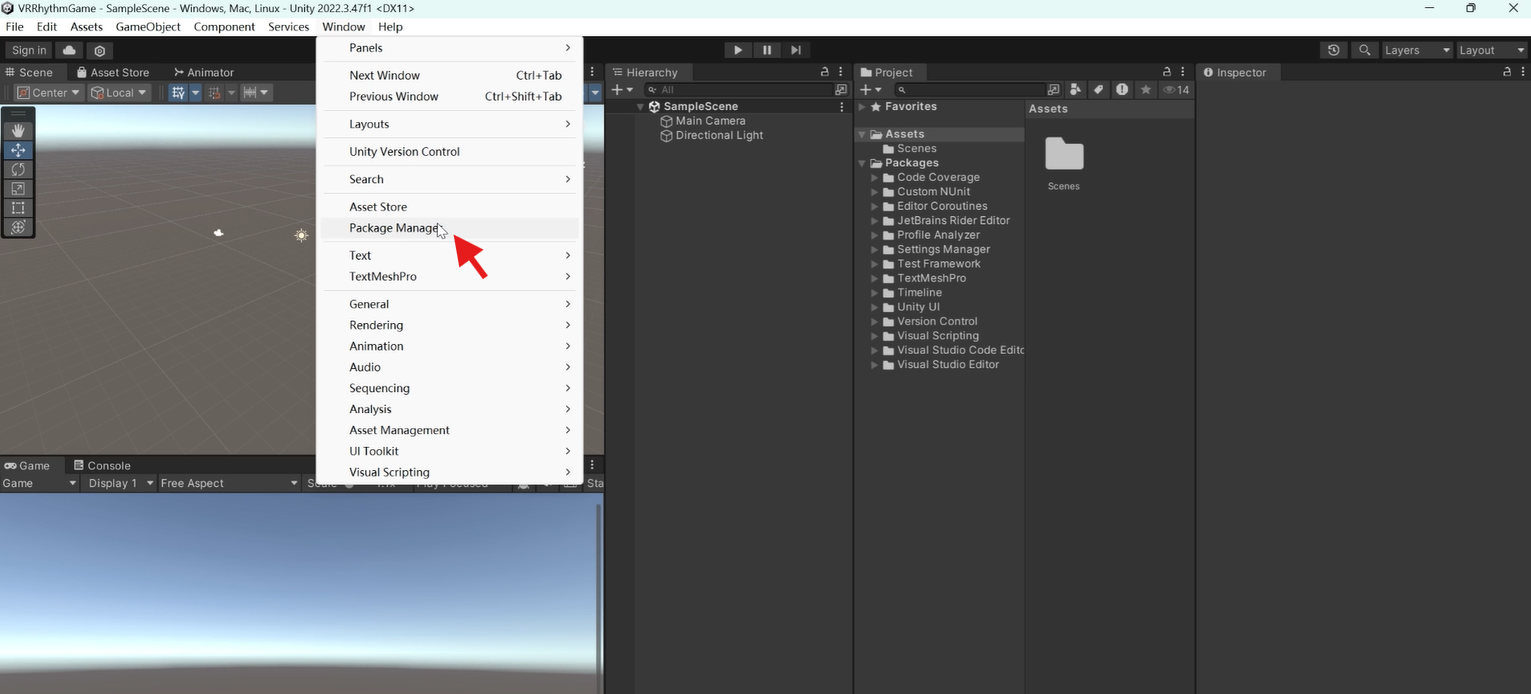Screen dimensions: 1531x694
Task: Open the Panels submenu
Action: coord(449,48)
